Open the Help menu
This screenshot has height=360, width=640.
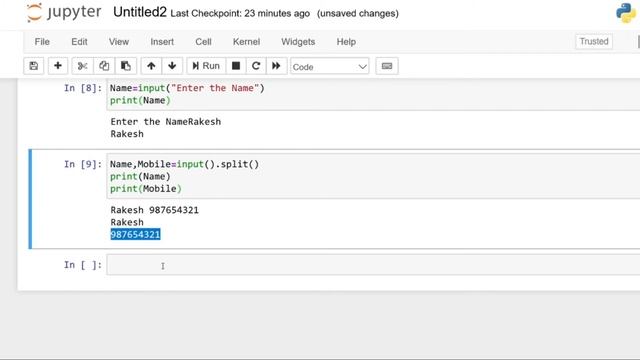[x=346, y=42]
